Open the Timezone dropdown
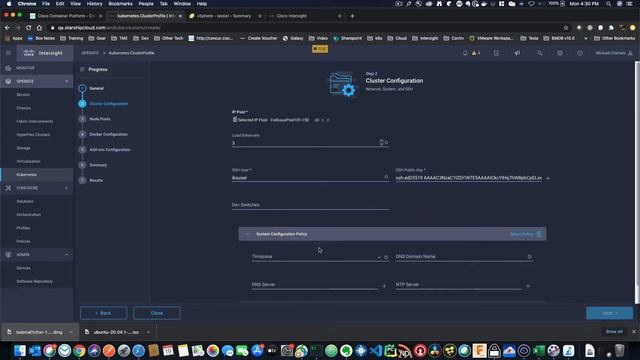This screenshot has height=360, width=640. click(x=379, y=257)
